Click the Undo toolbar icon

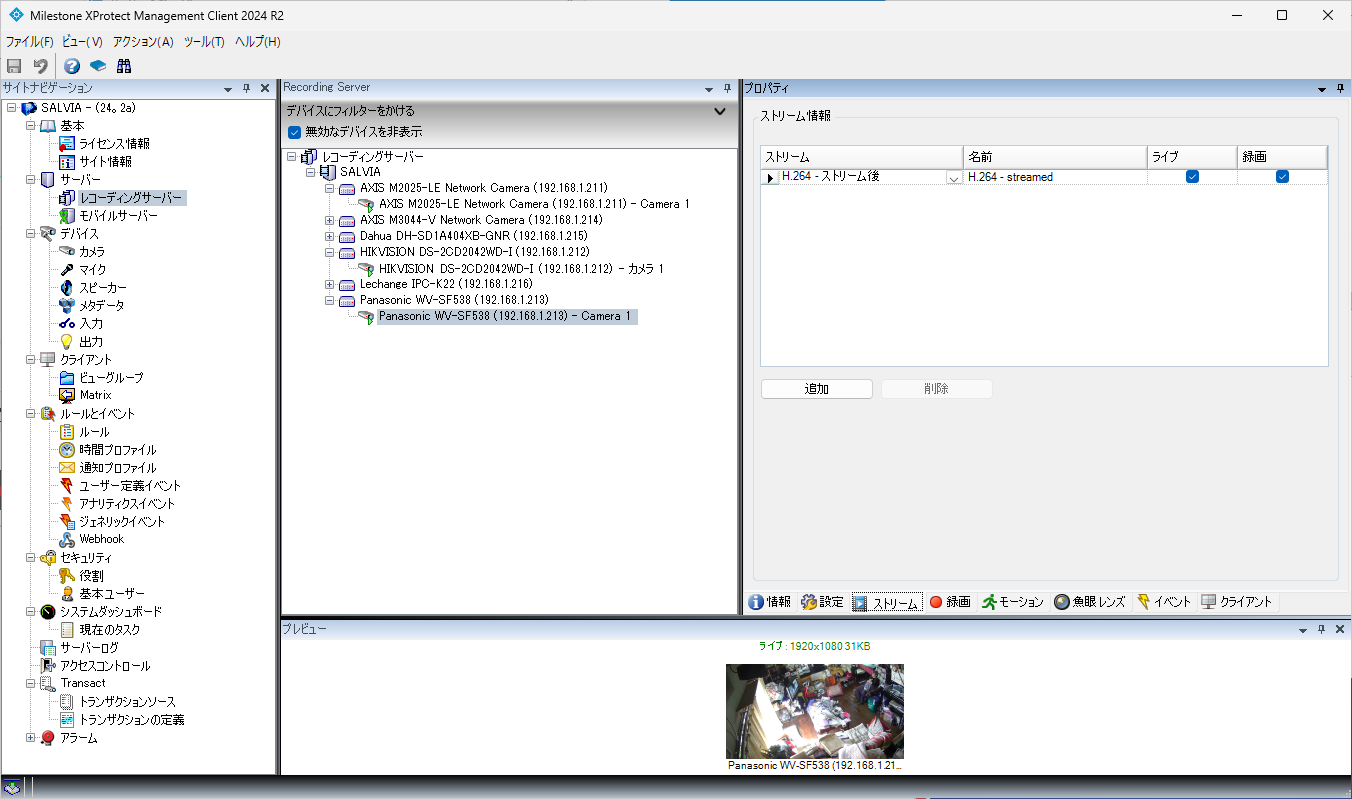(40, 66)
